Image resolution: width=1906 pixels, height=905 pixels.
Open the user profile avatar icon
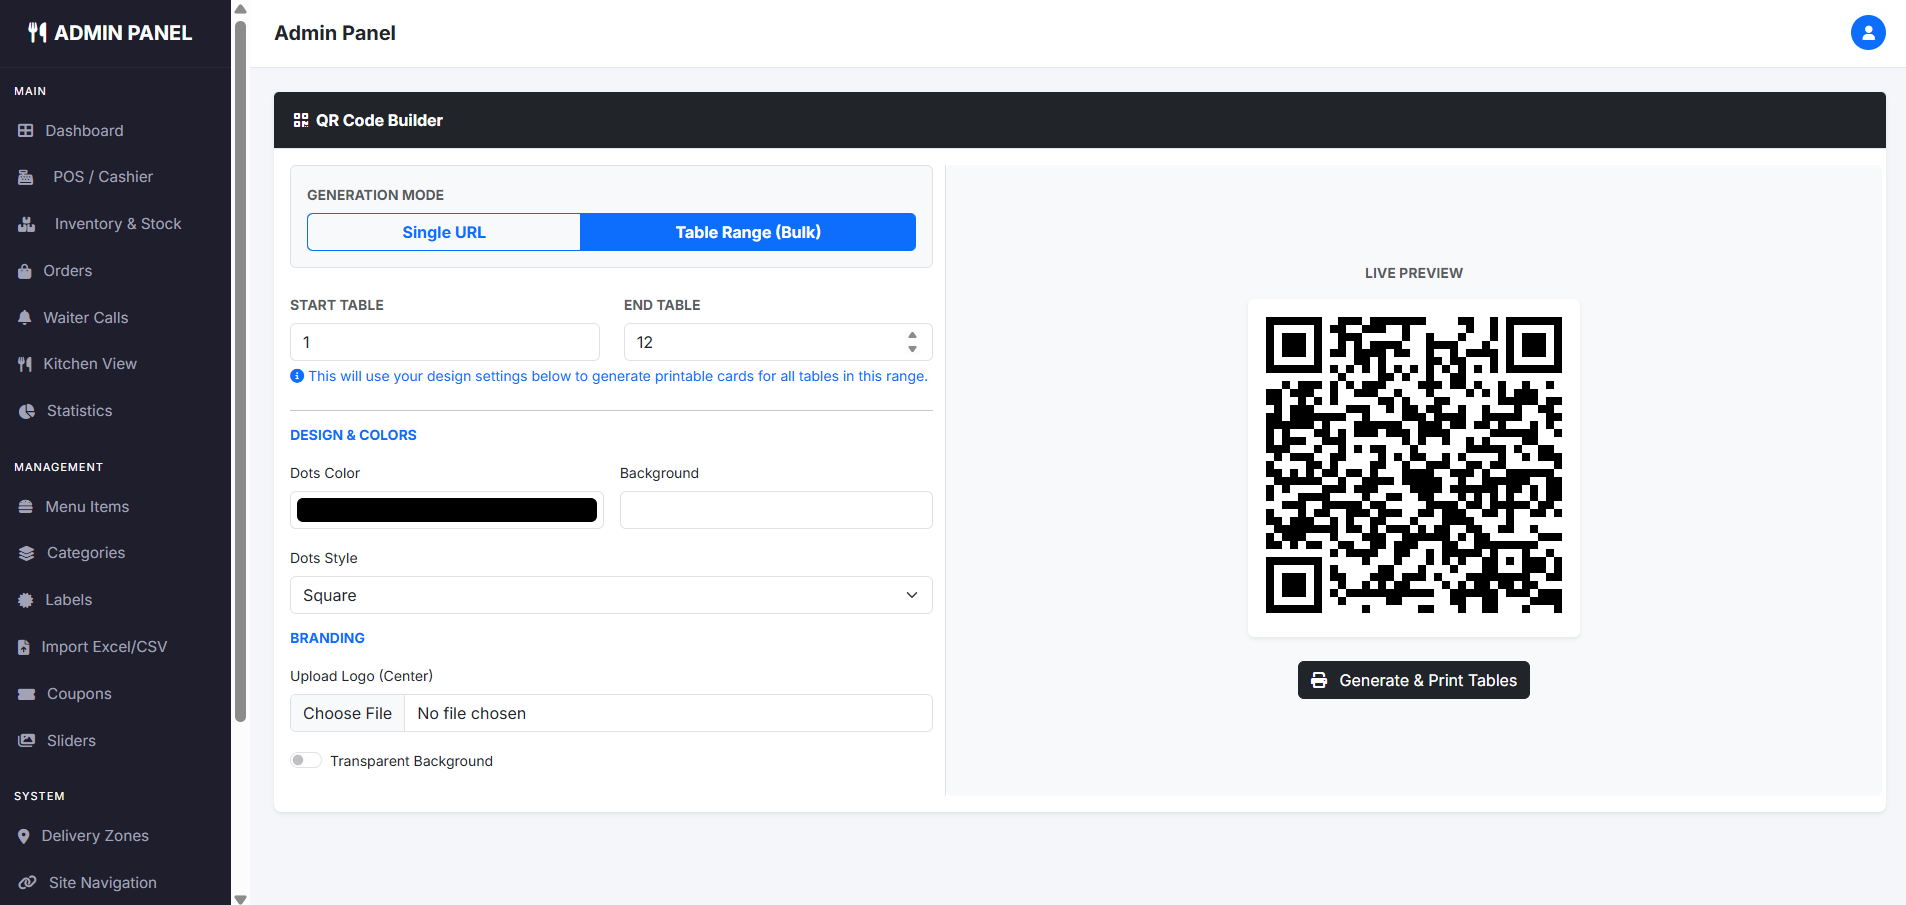tap(1867, 33)
